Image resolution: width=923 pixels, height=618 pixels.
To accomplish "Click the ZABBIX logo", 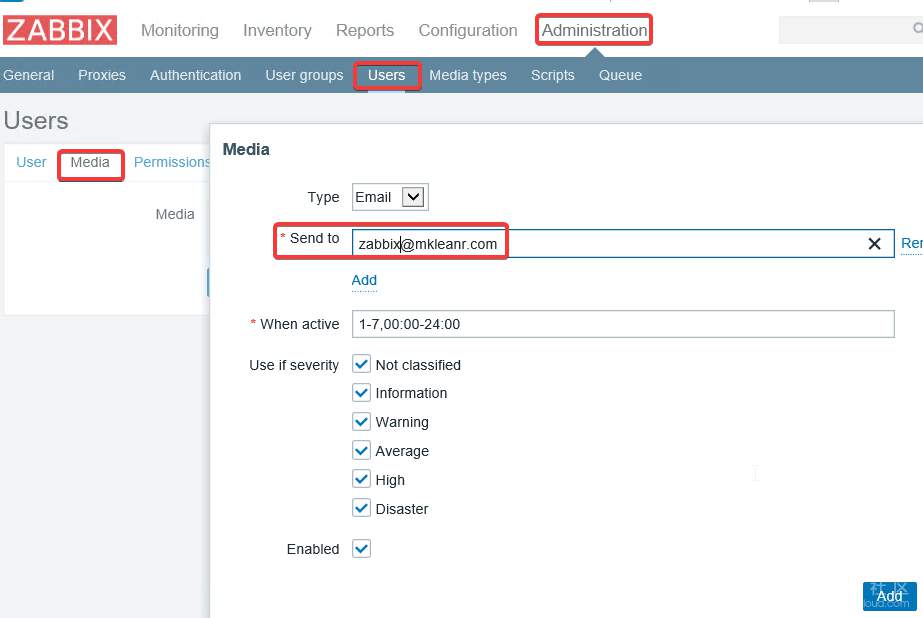I will pos(59,30).
